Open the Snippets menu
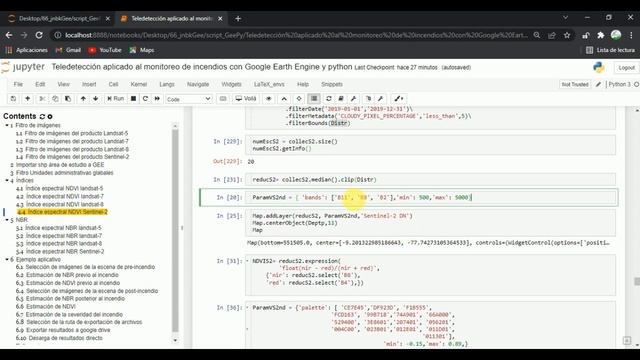The width and height of the screenshot is (640, 360). [x=332, y=84]
